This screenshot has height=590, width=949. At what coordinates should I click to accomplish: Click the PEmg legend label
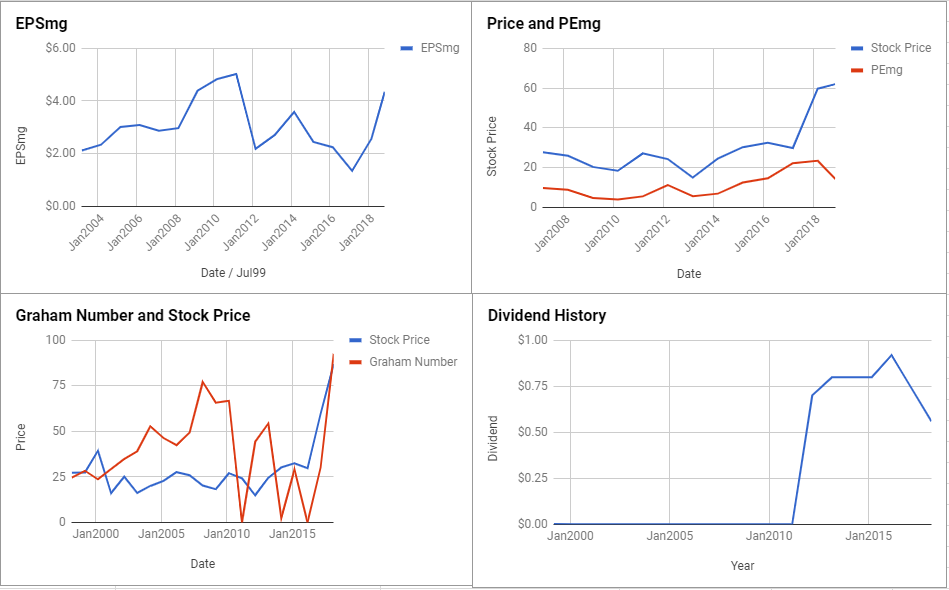(887, 70)
